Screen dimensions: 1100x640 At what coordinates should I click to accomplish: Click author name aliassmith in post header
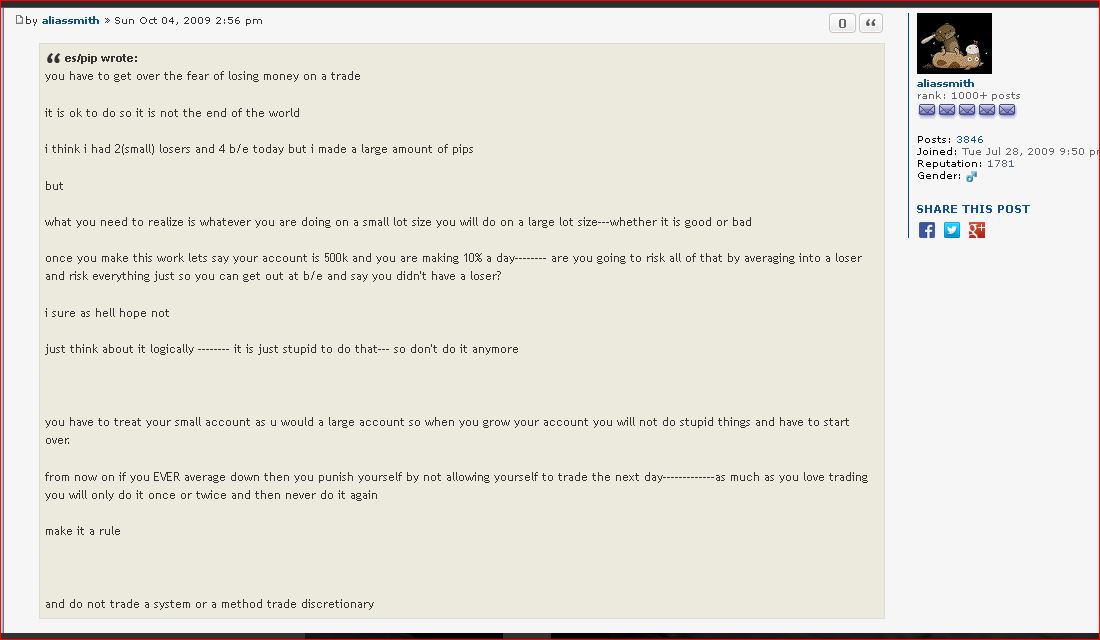tap(70, 20)
